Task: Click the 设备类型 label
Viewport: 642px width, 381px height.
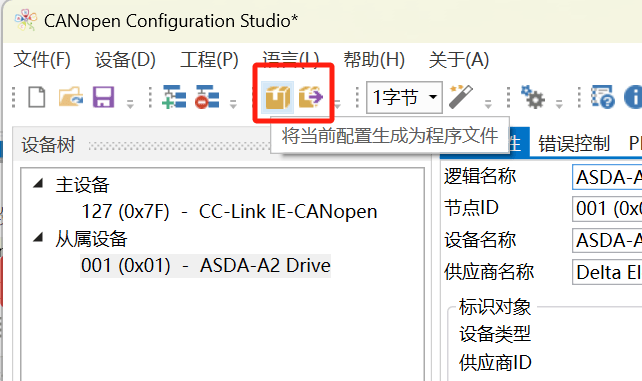Action: 495,334
